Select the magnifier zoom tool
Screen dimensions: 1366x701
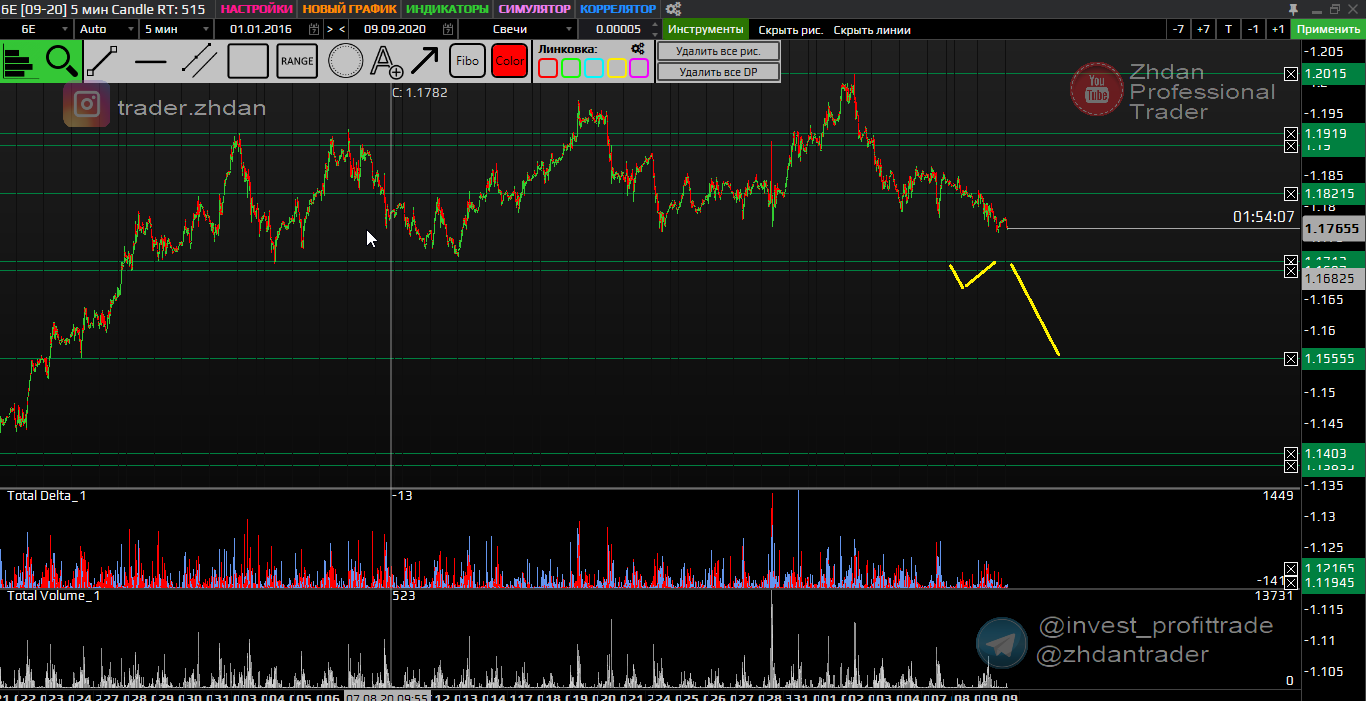(x=62, y=62)
